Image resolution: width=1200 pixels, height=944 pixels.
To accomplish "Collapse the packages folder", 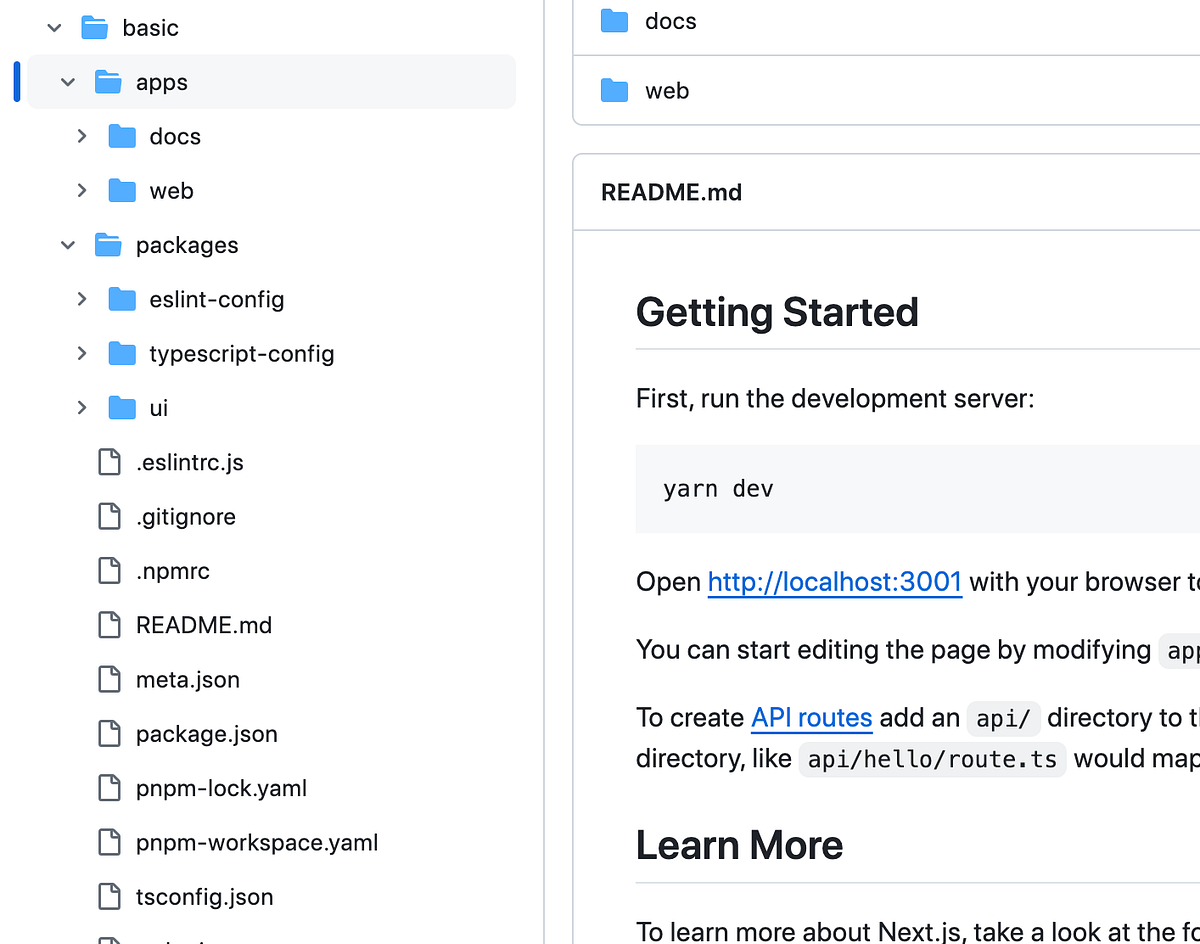I will (67, 245).
